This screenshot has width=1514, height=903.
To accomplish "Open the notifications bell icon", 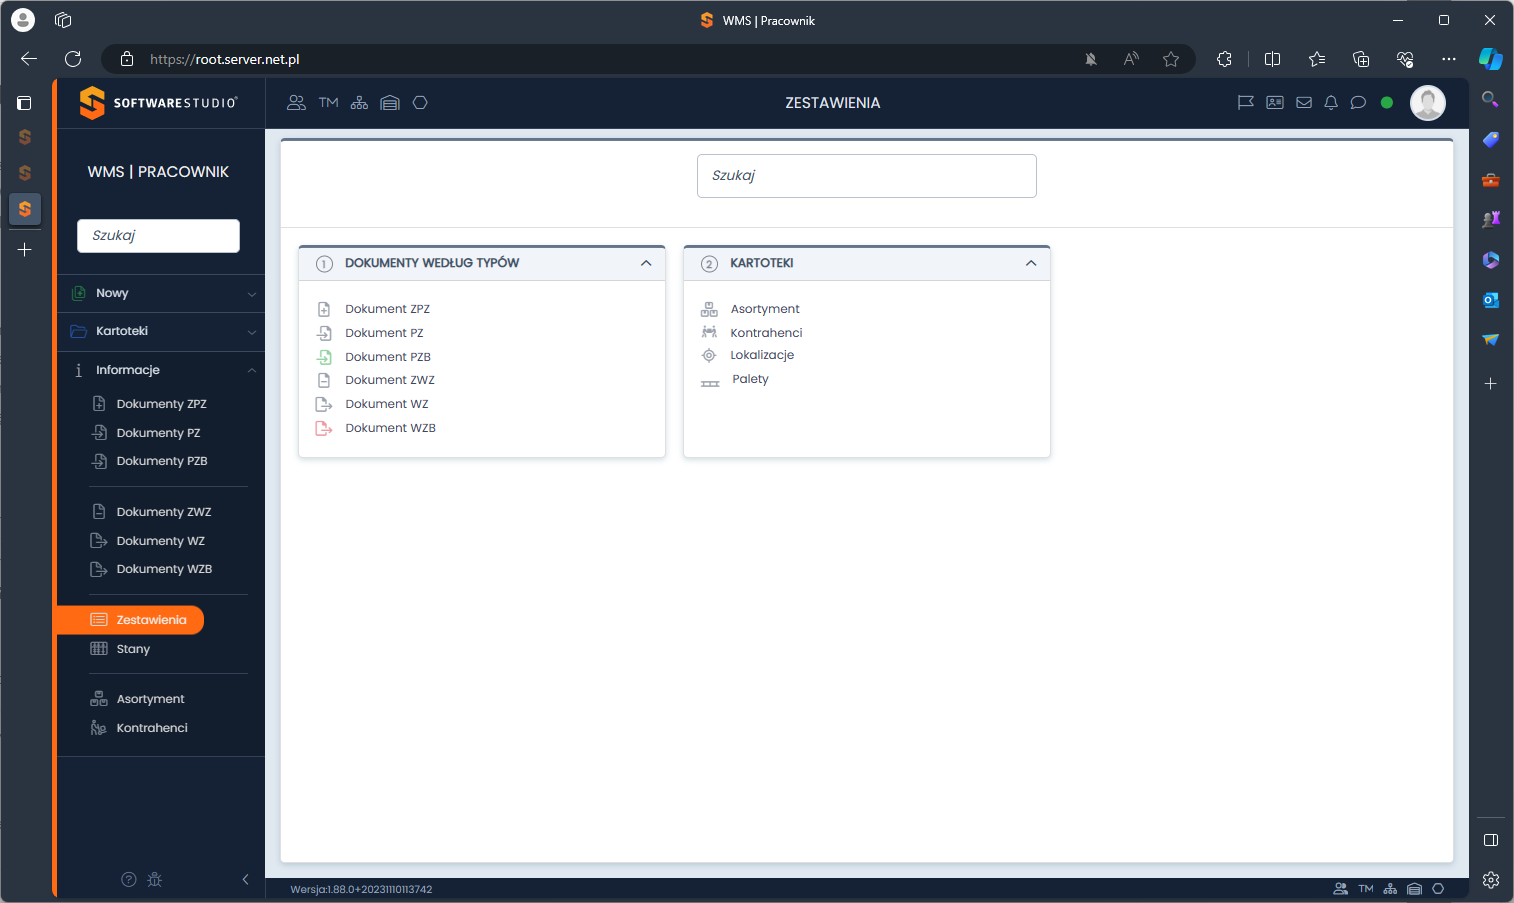I will 1331,102.
